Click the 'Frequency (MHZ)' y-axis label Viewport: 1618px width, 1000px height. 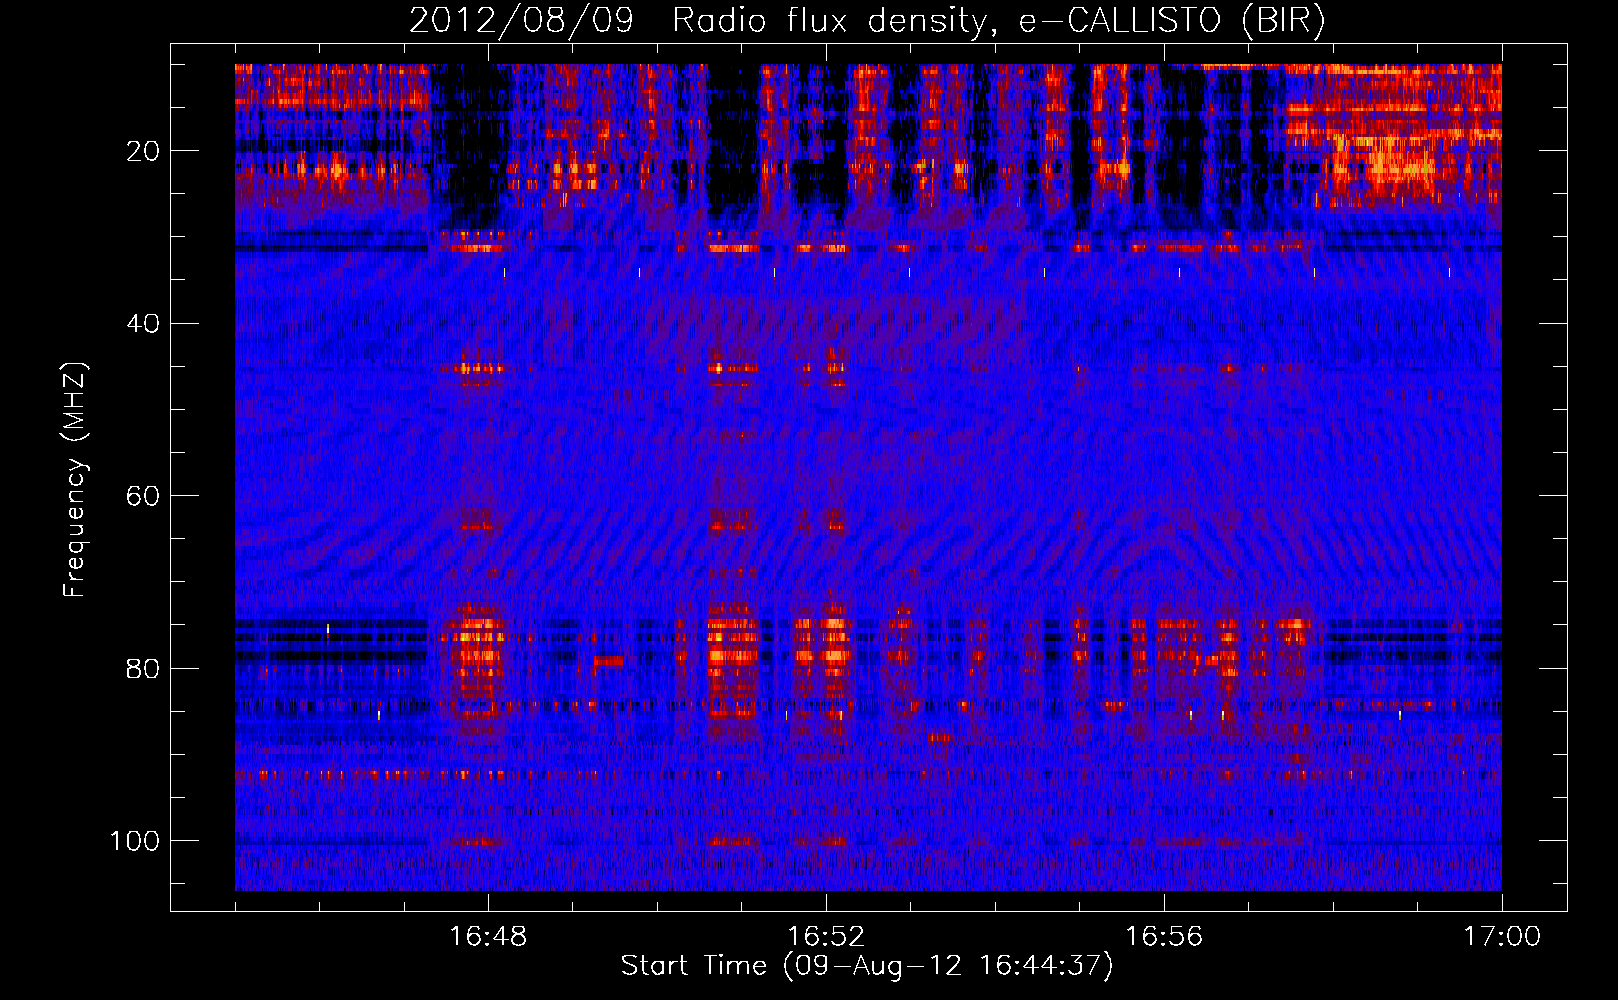tap(75, 480)
